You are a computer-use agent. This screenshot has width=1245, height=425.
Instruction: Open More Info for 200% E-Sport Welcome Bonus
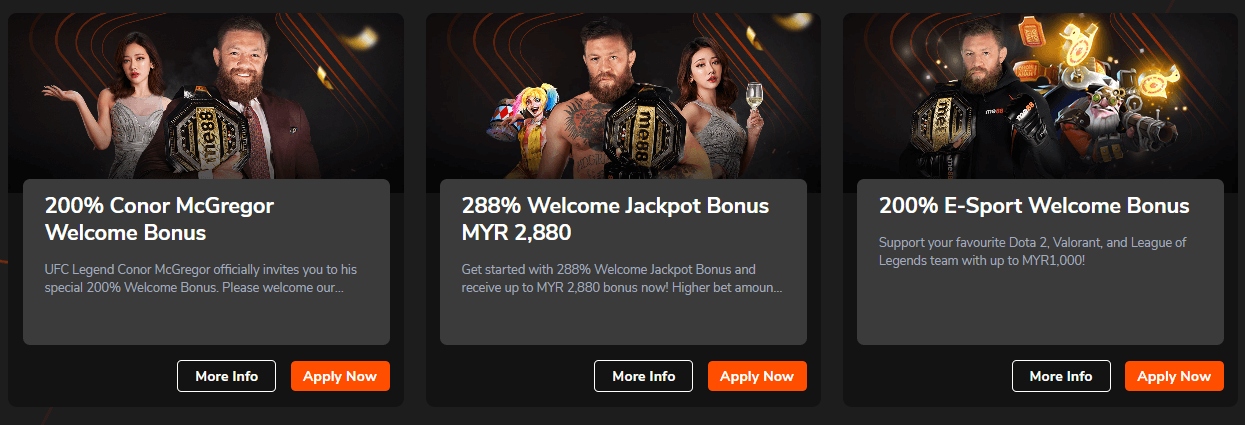(1061, 376)
